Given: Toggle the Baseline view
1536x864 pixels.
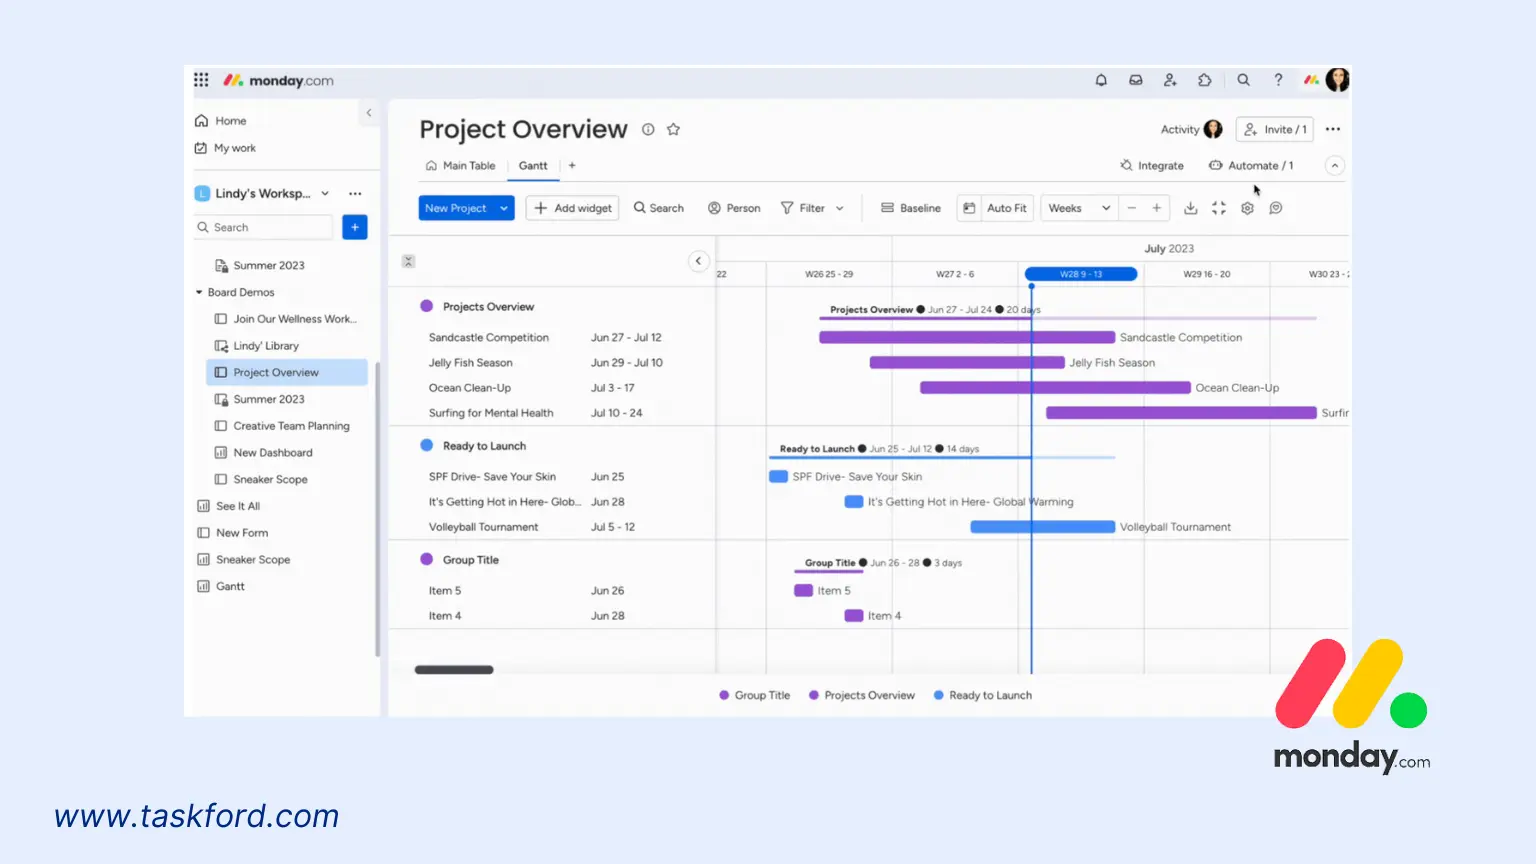Looking at the screenshot, I should [x=910, y=208].
